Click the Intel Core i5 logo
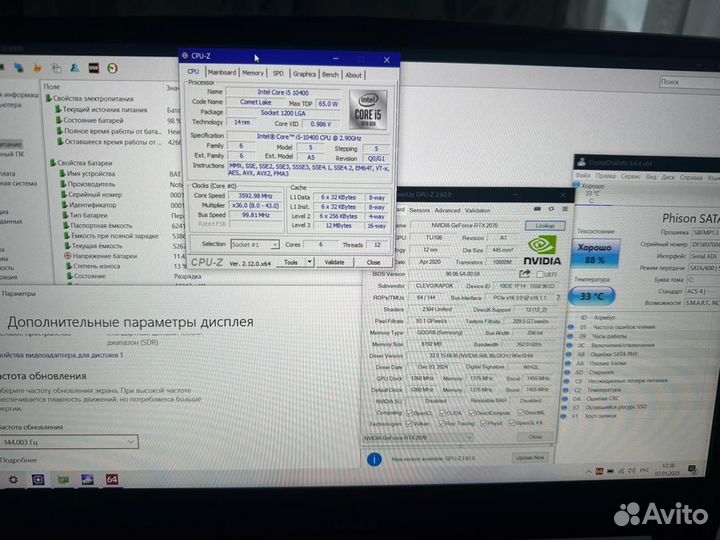 tap(368, 110)
